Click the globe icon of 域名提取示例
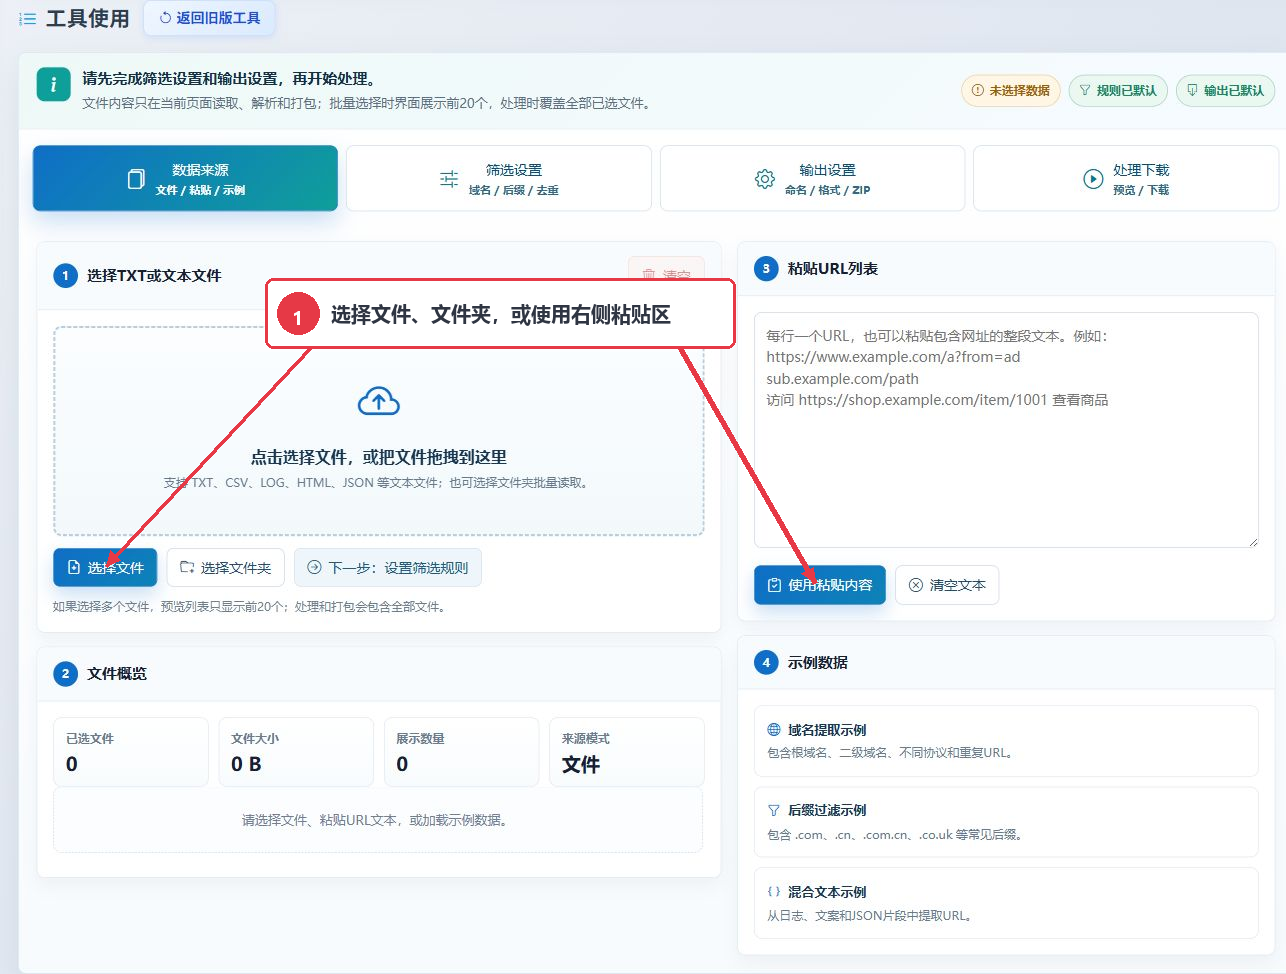 point(774,729)
